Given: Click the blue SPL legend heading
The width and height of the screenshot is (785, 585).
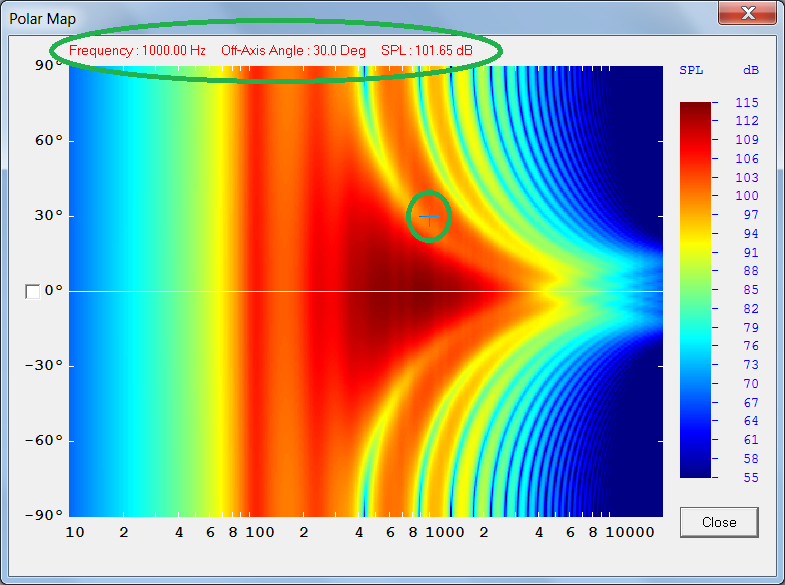Looking at the screenshot, I should tap(691, 71).
